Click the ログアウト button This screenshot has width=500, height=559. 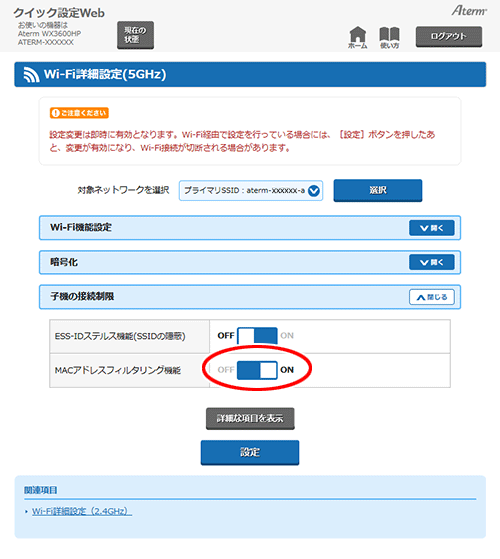(449, 36)
